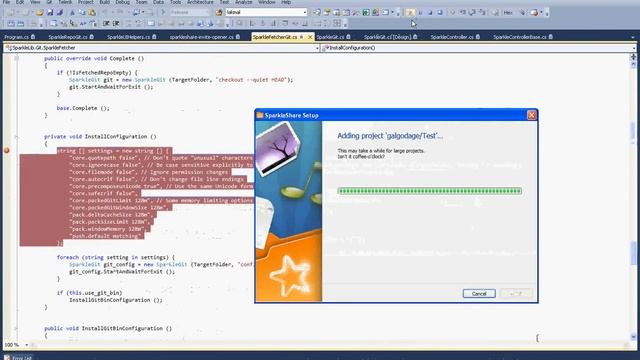Viewport: 640px width, 360px height.
Task: Open the find combo box dropdown arrow
Action: 304,12
